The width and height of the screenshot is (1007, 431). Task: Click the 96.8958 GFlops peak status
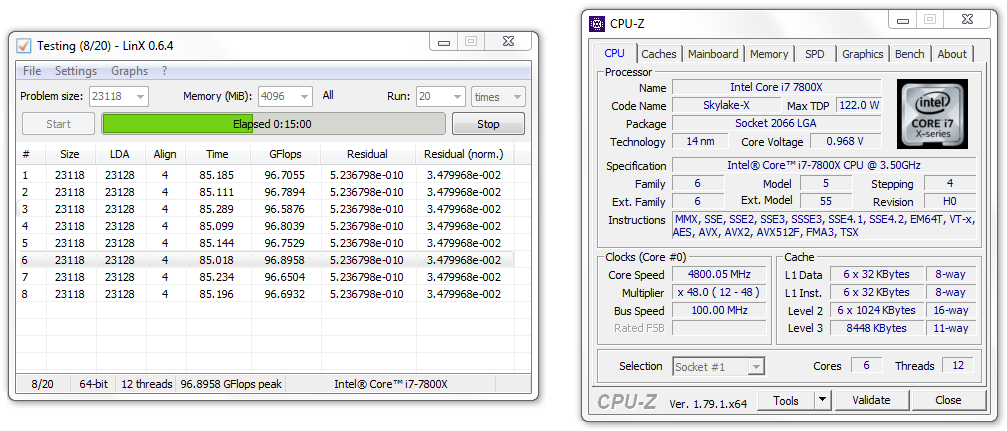click(x=231, y=384)
